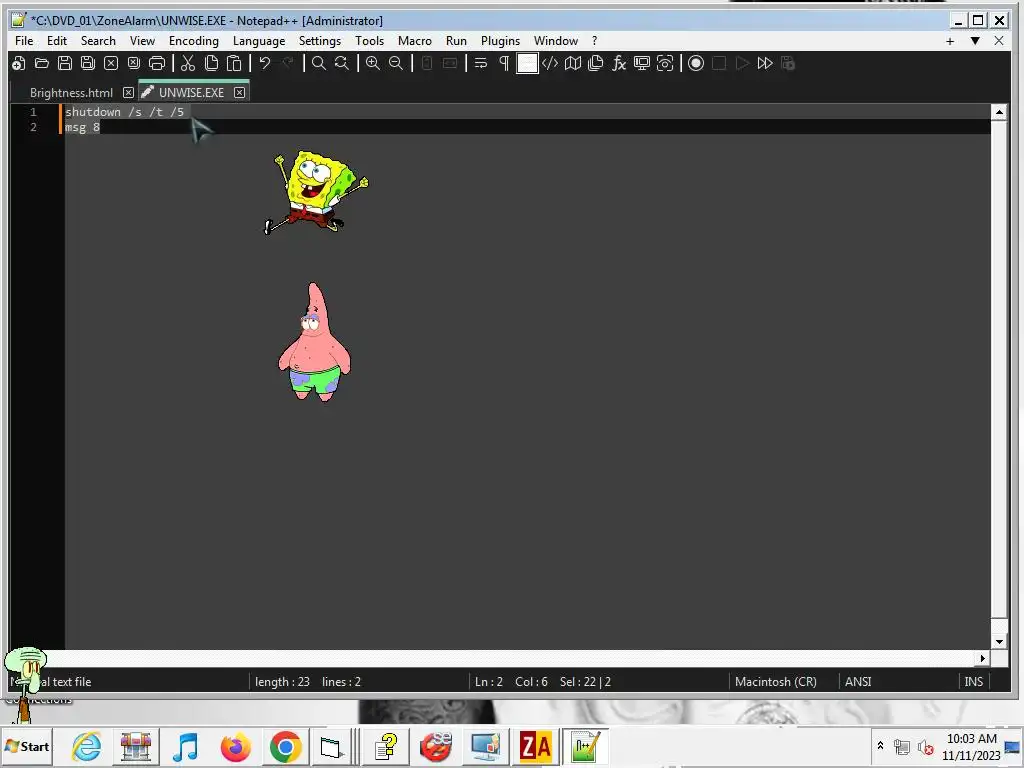Screen dimensions: 1024x768
Task: Open the ? help menu
Action: click(x=594, y=40)
